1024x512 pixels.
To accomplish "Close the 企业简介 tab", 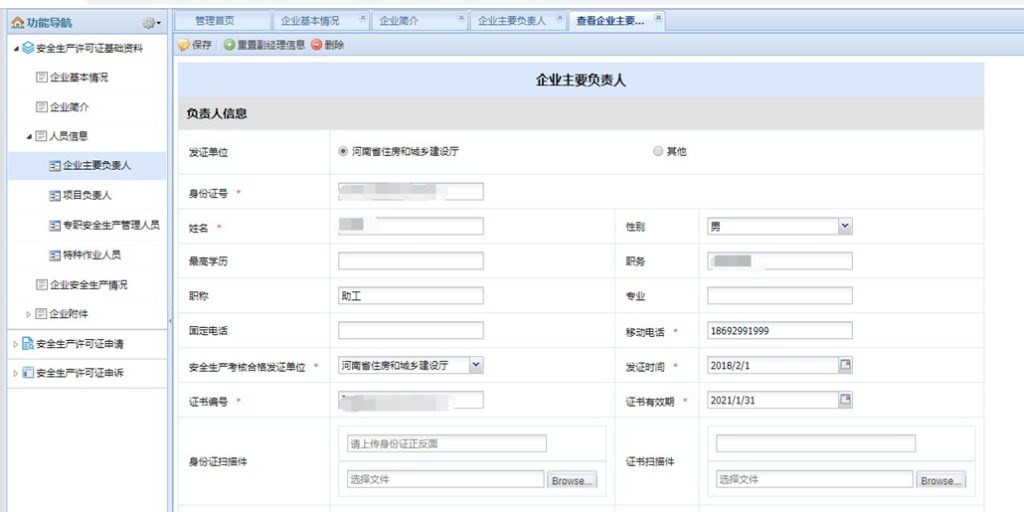I will coord(460,19).
